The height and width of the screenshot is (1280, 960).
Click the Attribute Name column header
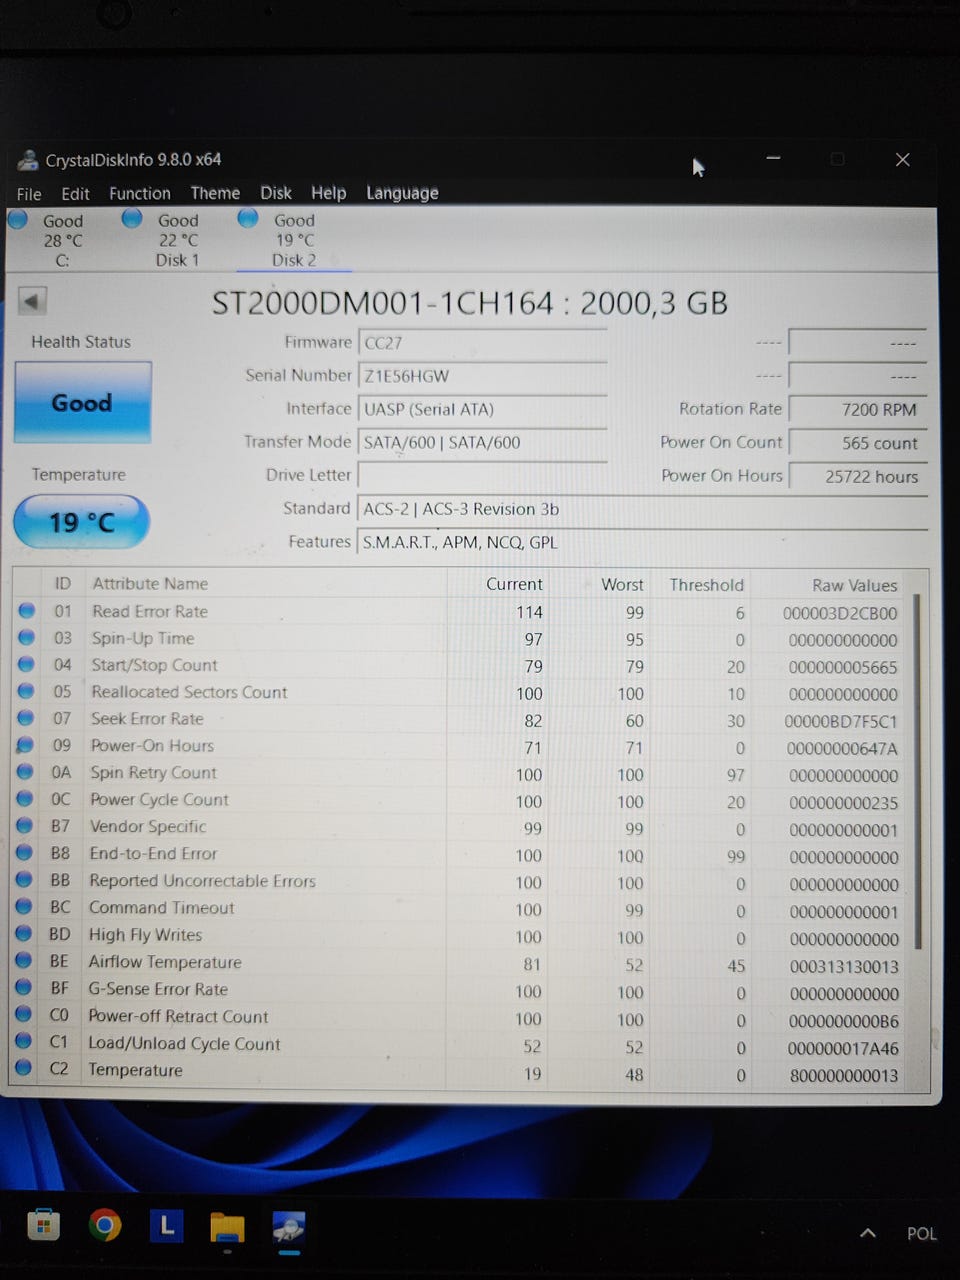pyautogui.click(x=150, y=583)
